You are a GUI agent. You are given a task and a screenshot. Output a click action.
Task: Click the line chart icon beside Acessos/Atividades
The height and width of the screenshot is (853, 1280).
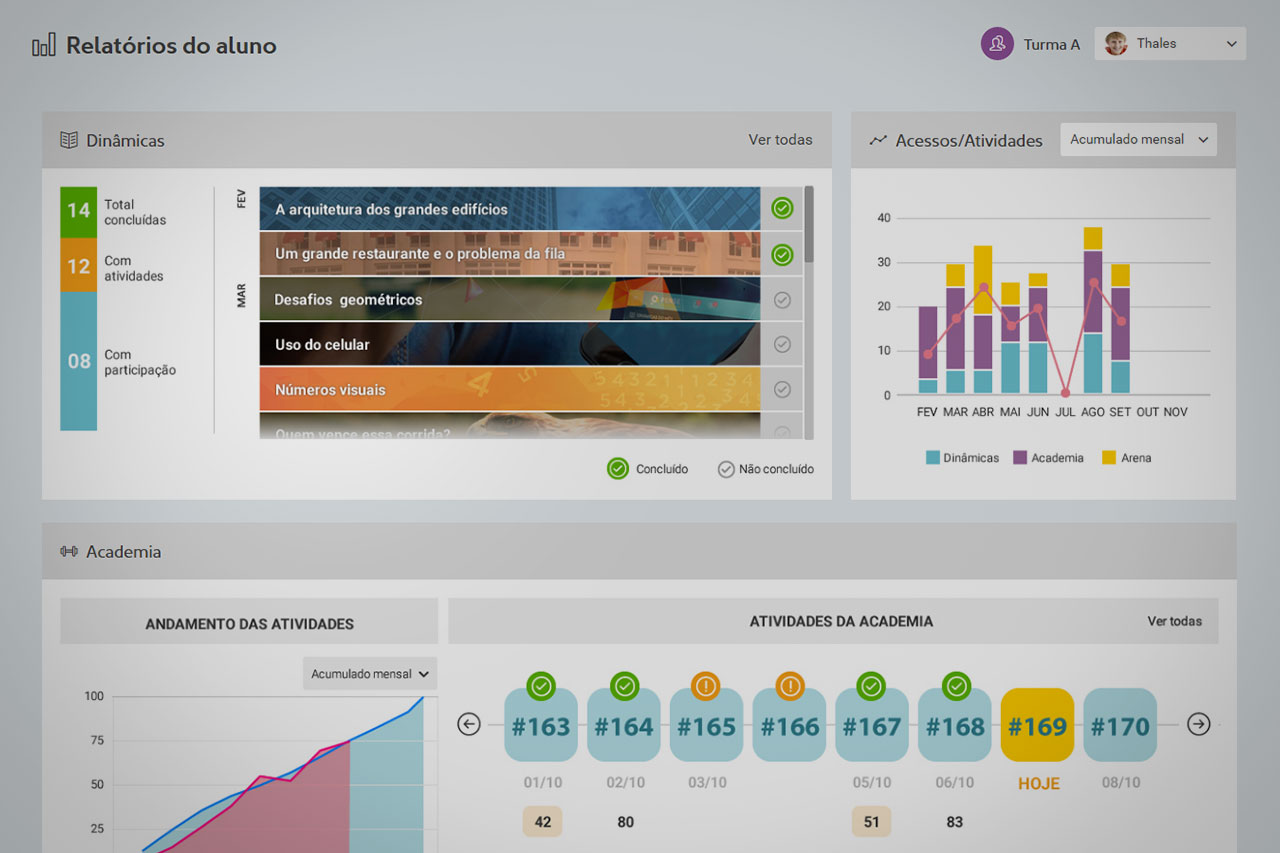[x=878, y=140]
